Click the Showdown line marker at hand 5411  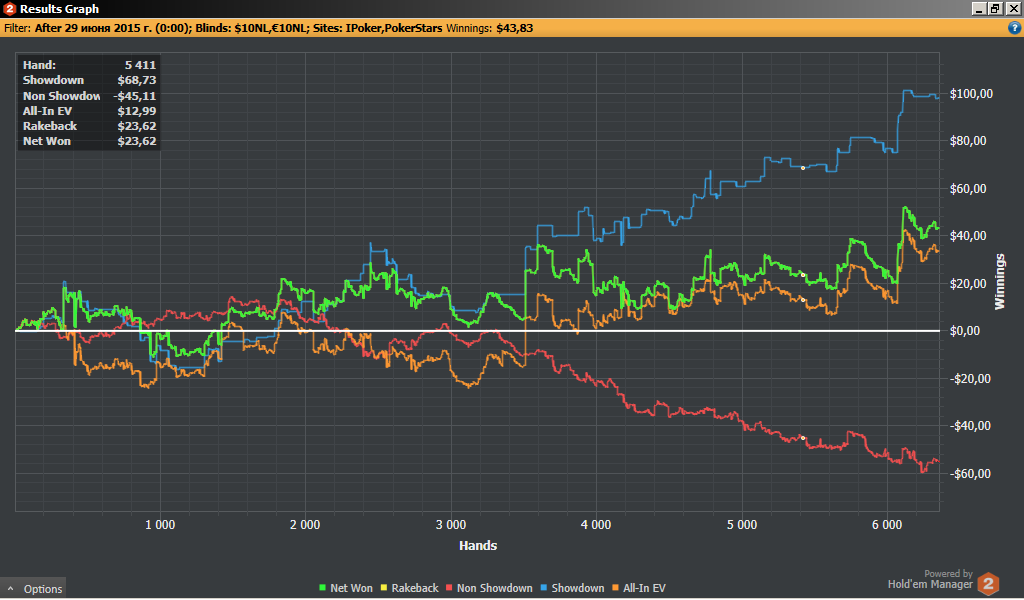coord(803,168)
